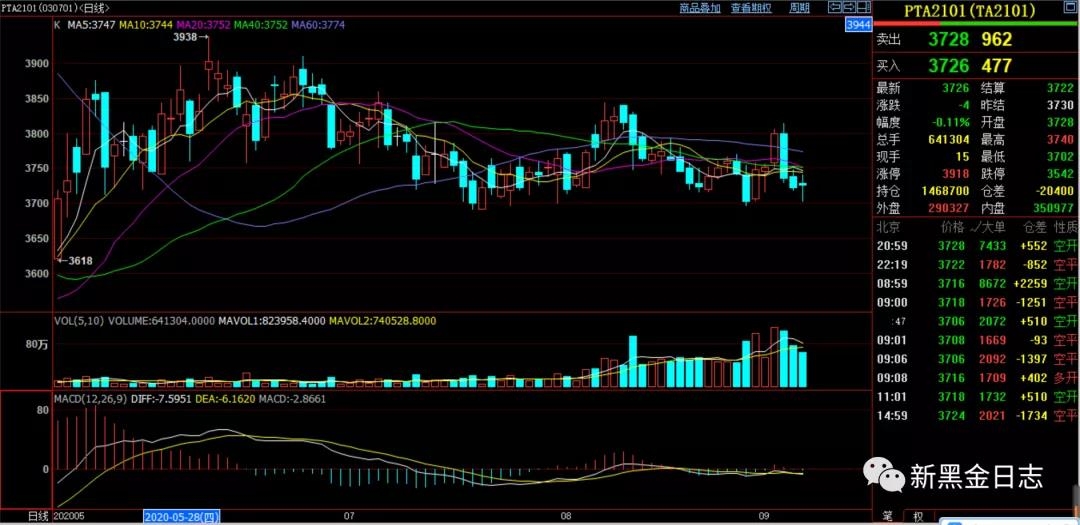Viewport: 1080px width, 525px height.
Task: Select the 2020-05-28(四) date marker
Action: tap(180, 516)
